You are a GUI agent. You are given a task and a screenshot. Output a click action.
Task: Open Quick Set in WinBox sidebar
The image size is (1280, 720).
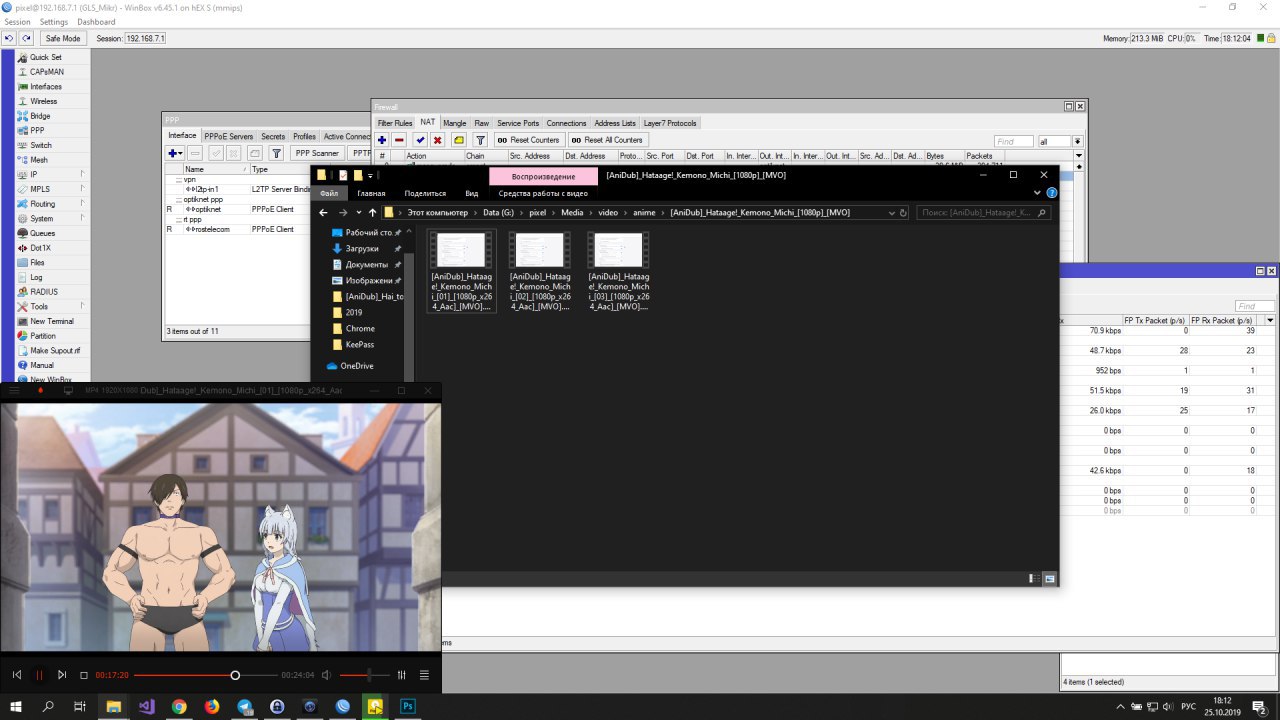(x=45, y=57)
